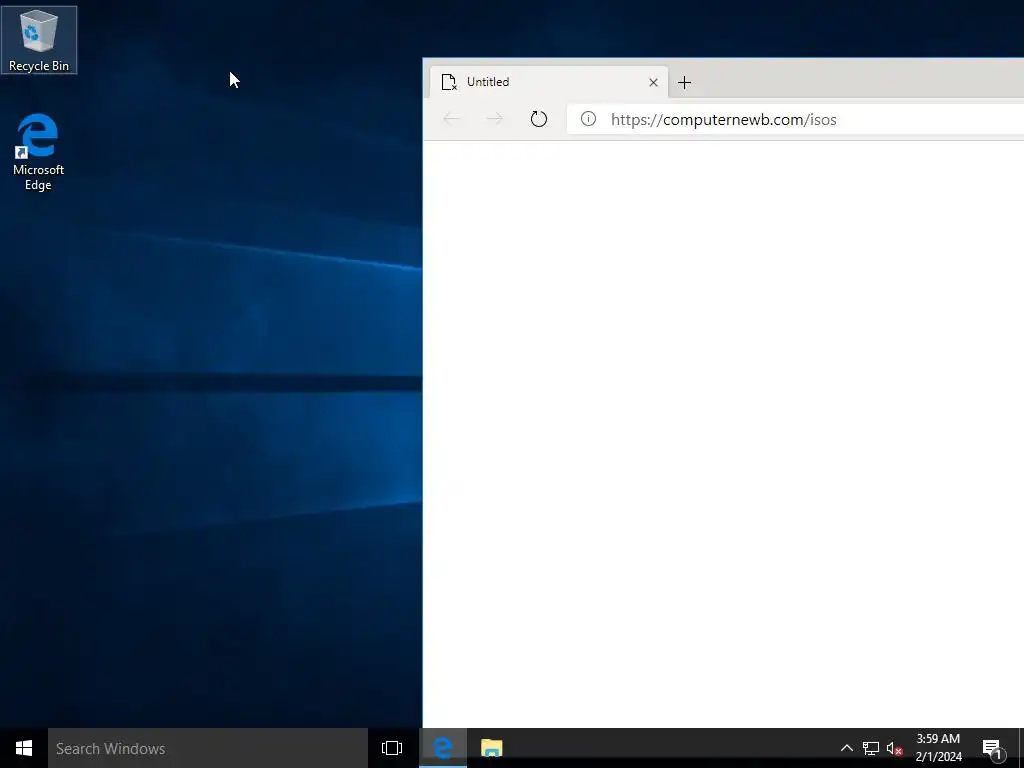Click the Search Windows box
Viewport: 1024px width, 768px height.
[208, 748]
